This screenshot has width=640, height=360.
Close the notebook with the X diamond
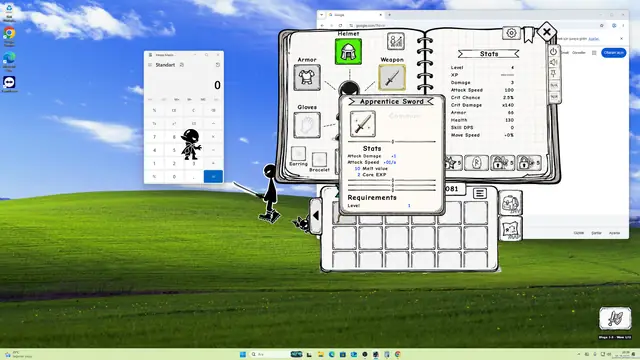547,32
